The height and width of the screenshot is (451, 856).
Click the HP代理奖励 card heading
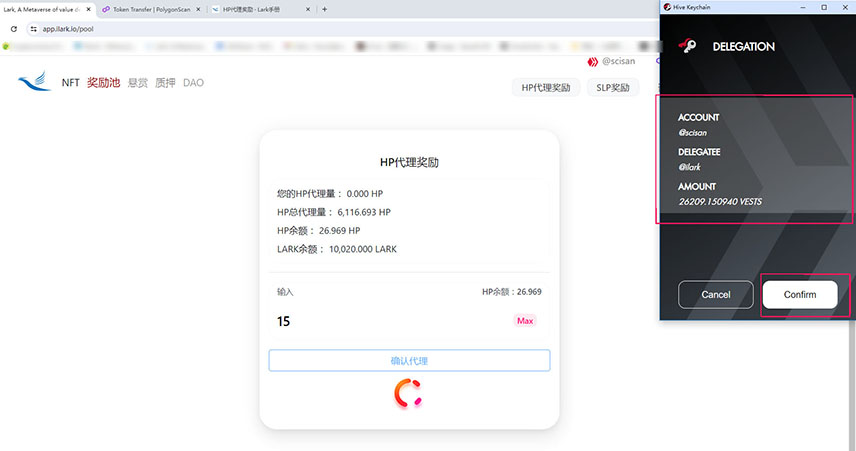pyautogui.click(x=409, y=162)
